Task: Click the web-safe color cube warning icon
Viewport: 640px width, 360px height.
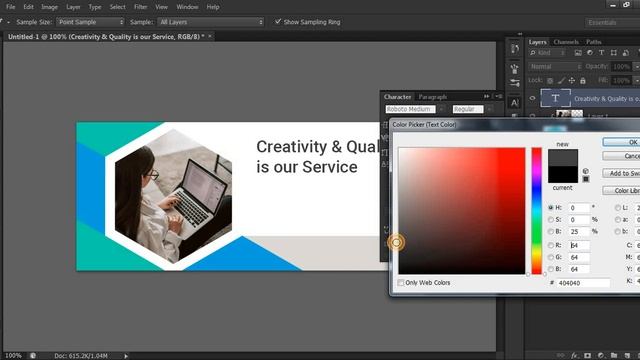Action: tap(586, 171)
